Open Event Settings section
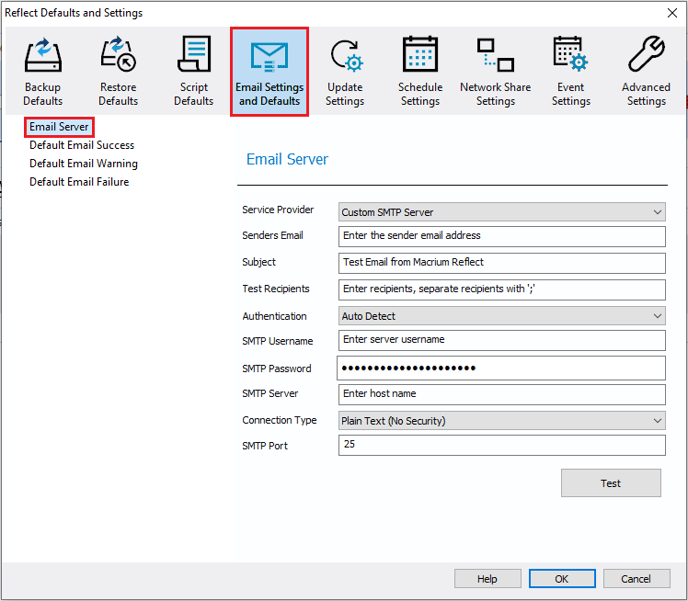 [571, 72]
